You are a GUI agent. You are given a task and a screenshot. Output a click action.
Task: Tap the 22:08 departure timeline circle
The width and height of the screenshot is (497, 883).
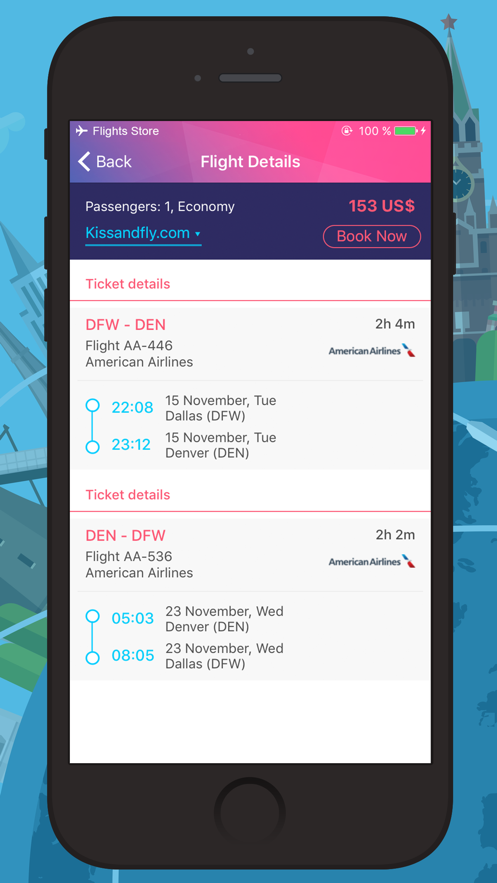point(92,405)
